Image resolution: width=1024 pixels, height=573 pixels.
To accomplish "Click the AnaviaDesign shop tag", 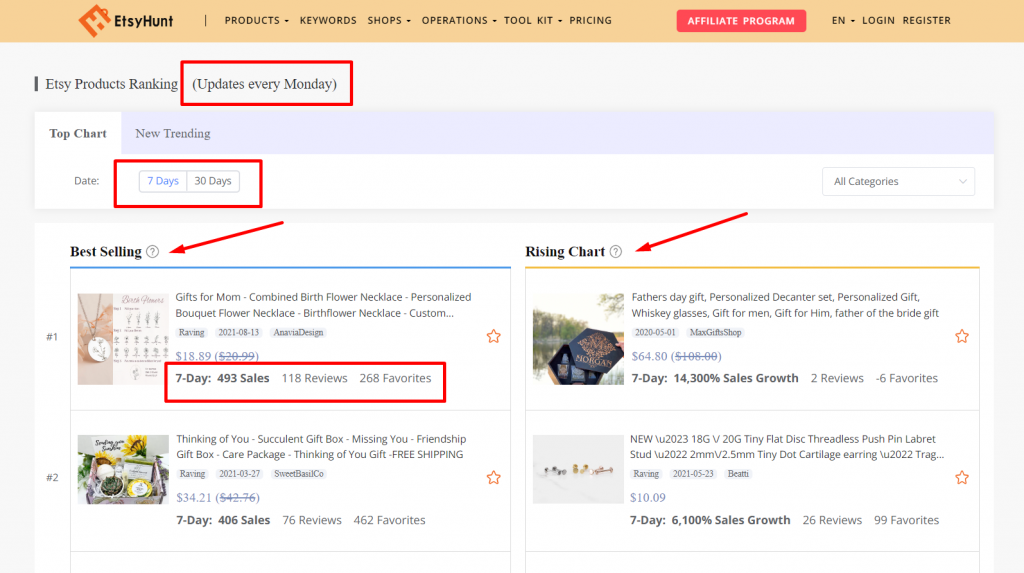I will pyautogui.click(x=299, y=332).
